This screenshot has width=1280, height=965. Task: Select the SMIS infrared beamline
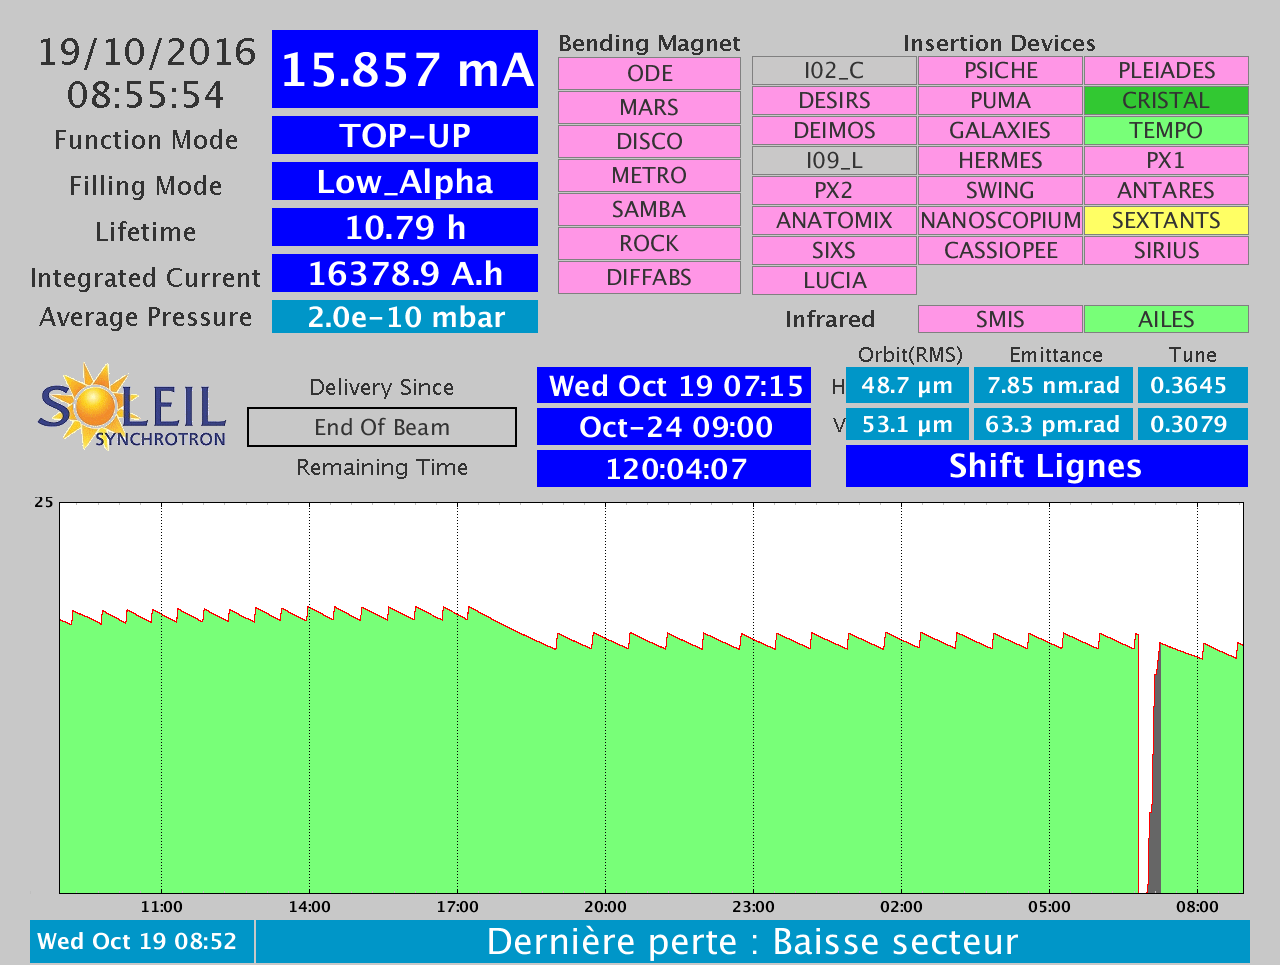coord(1000,319)
